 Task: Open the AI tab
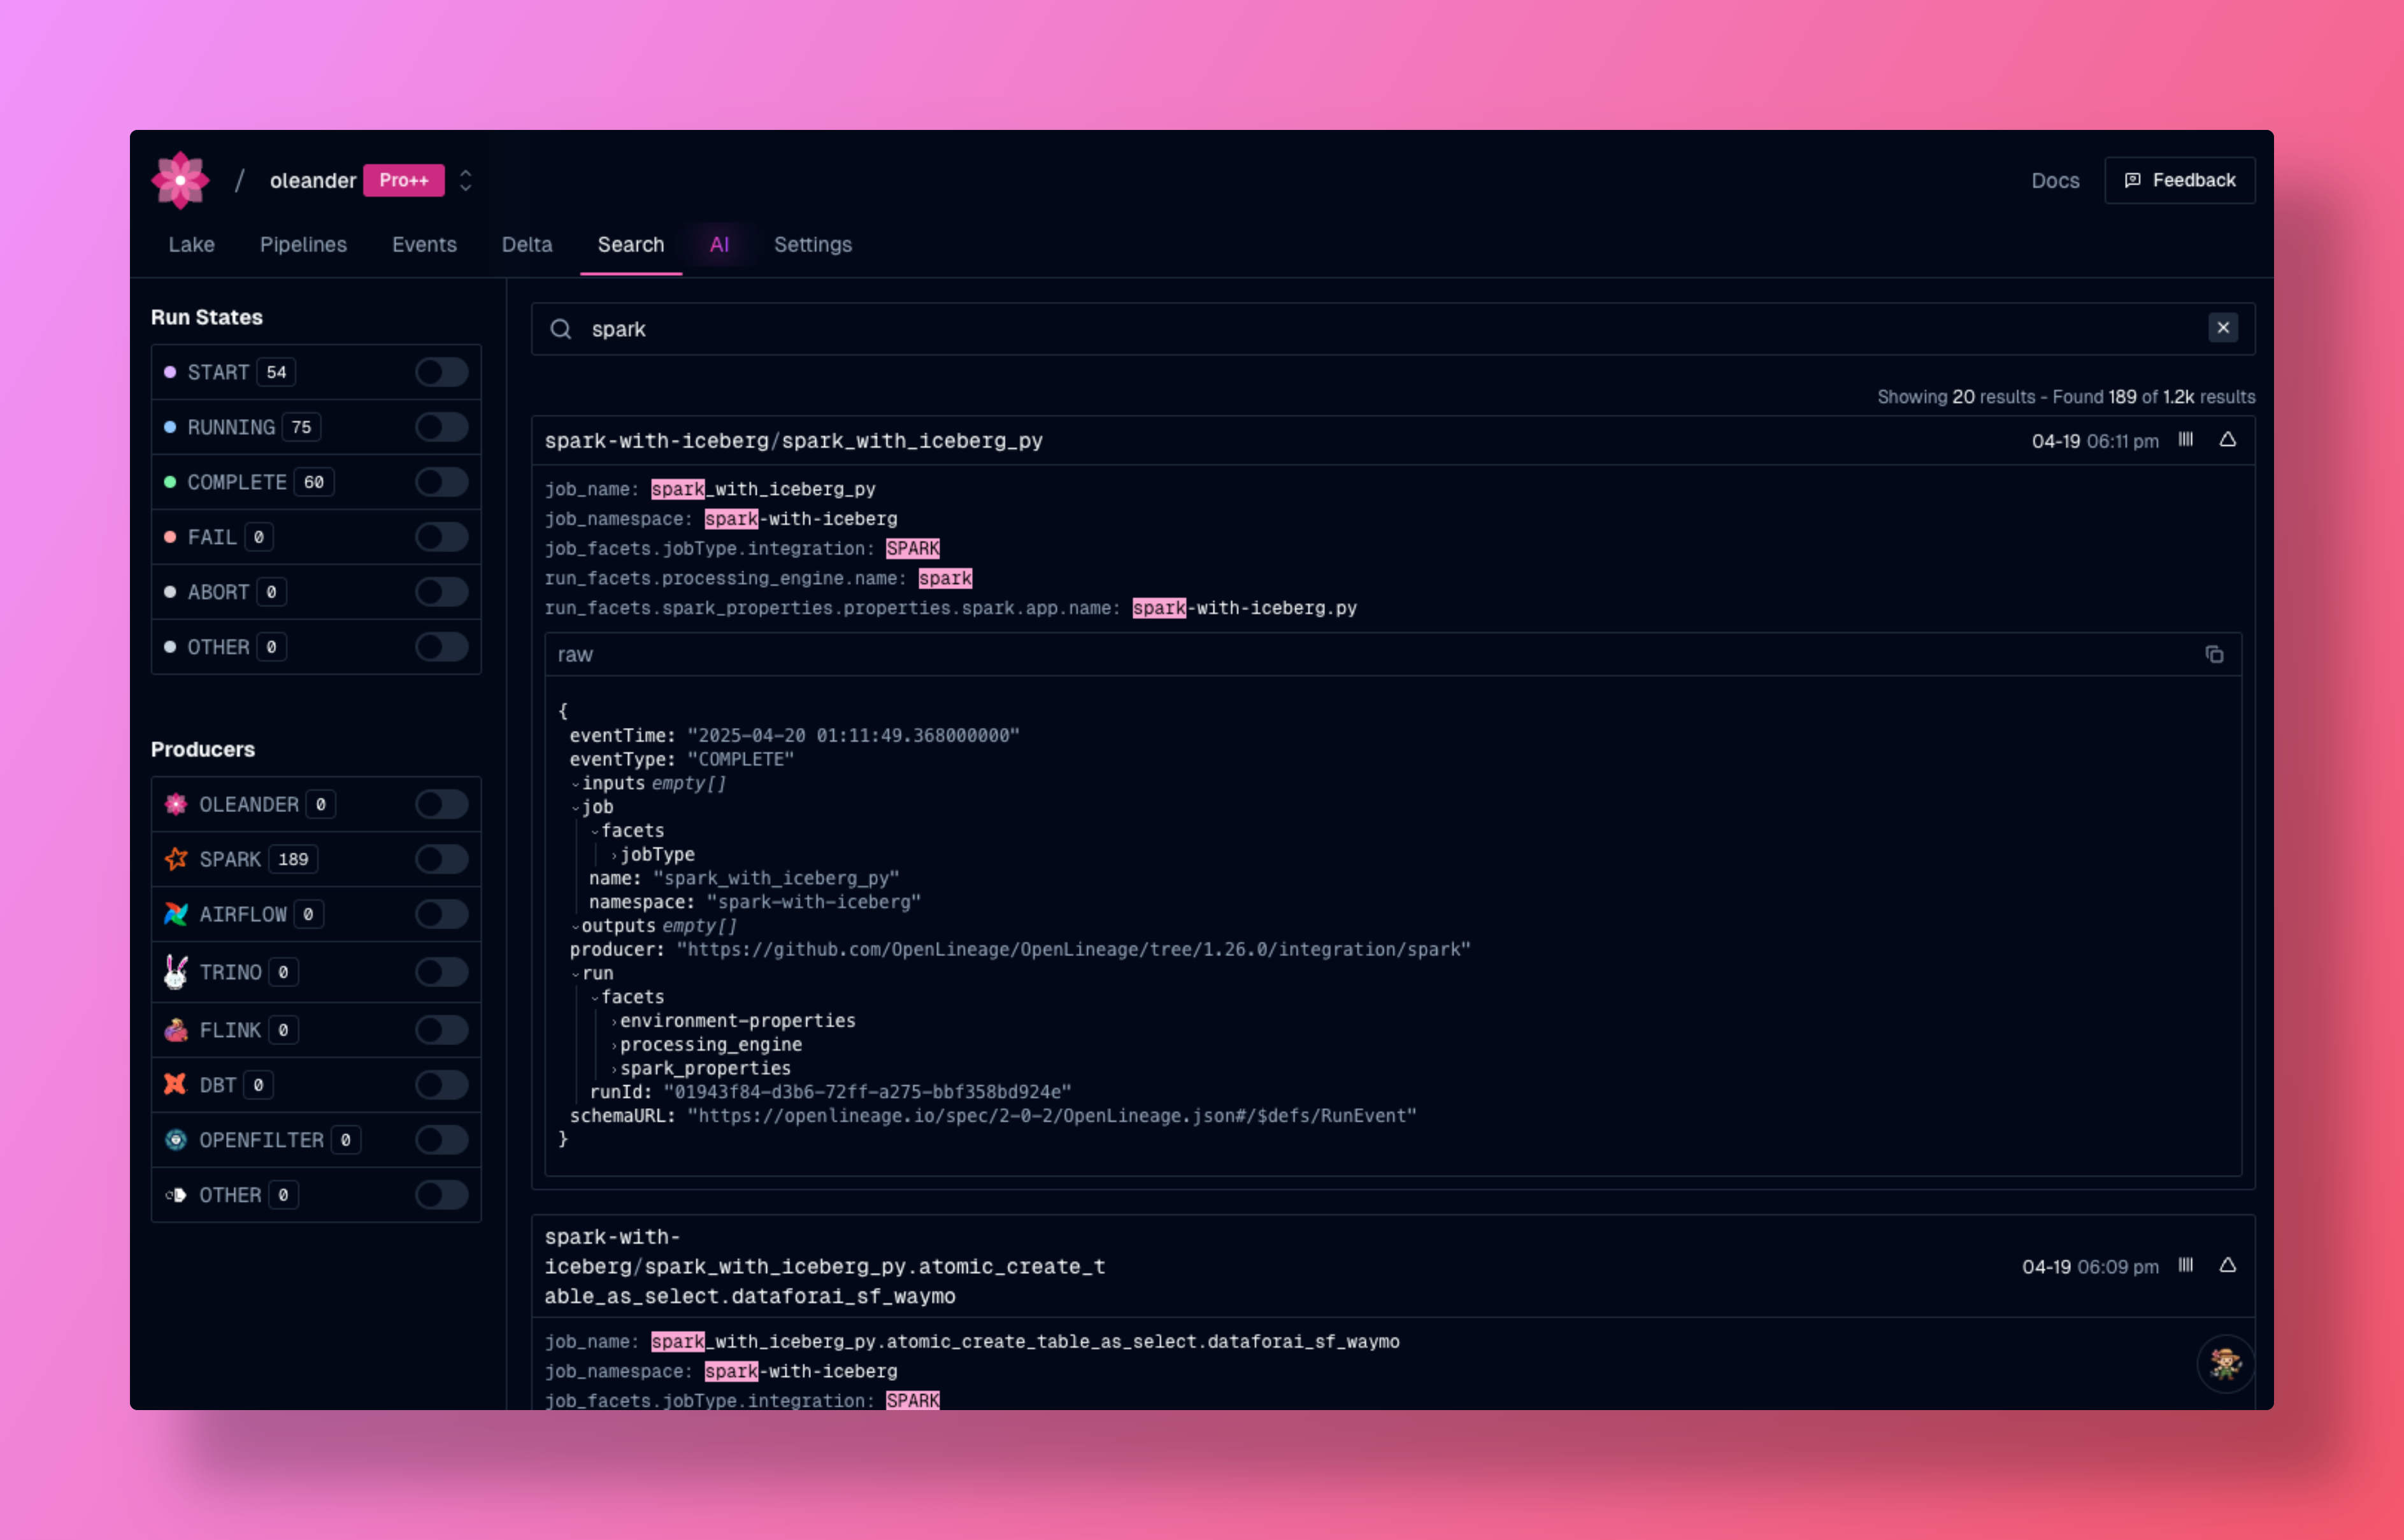click(x=719, y=245)
